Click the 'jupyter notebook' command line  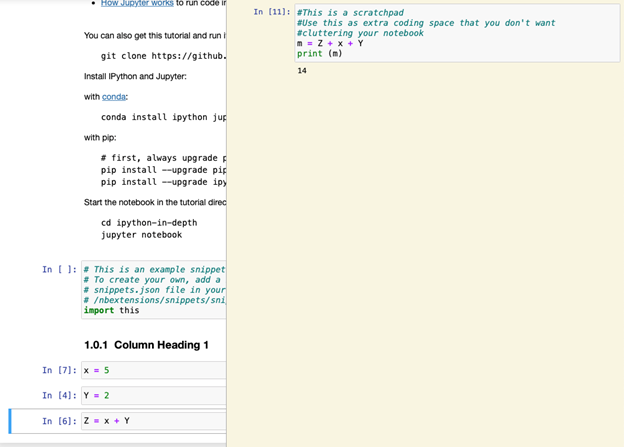coord(141,235)
